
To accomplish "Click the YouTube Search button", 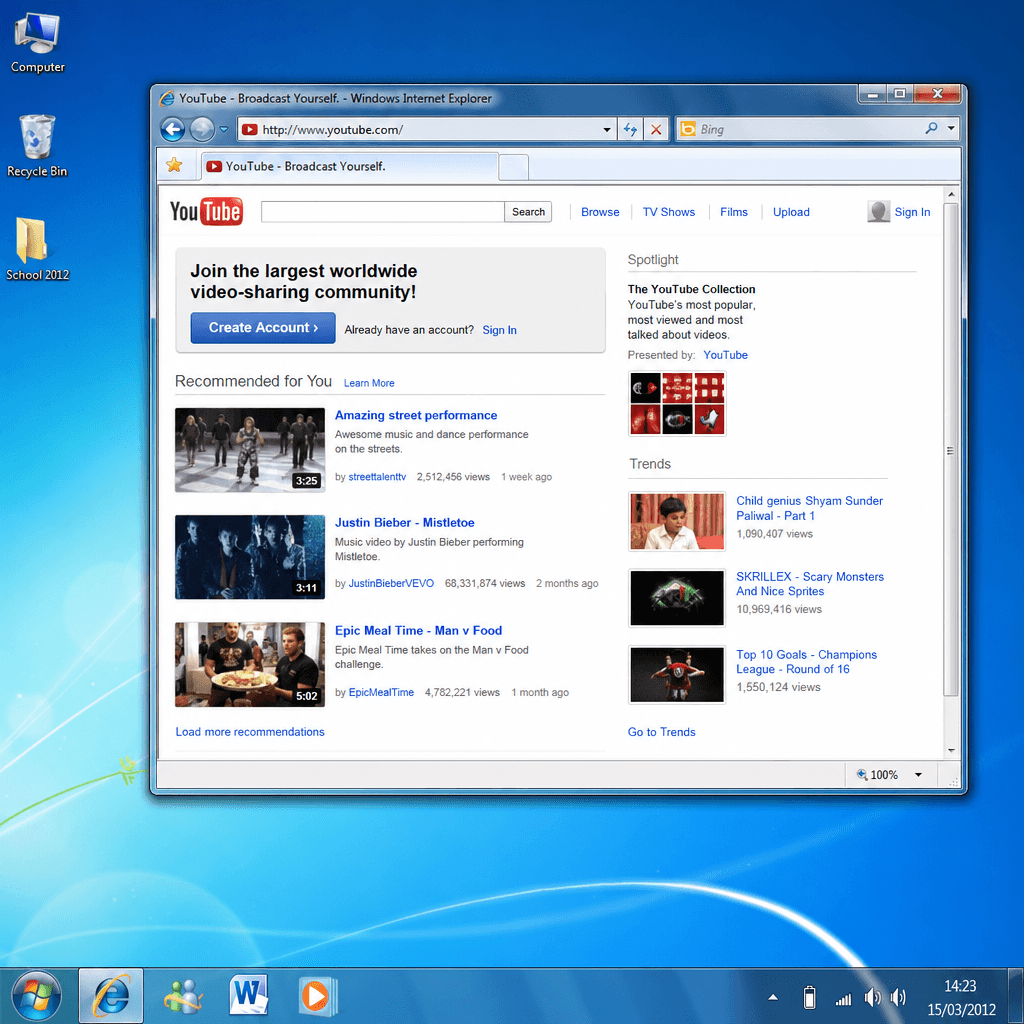I will 528,212.
